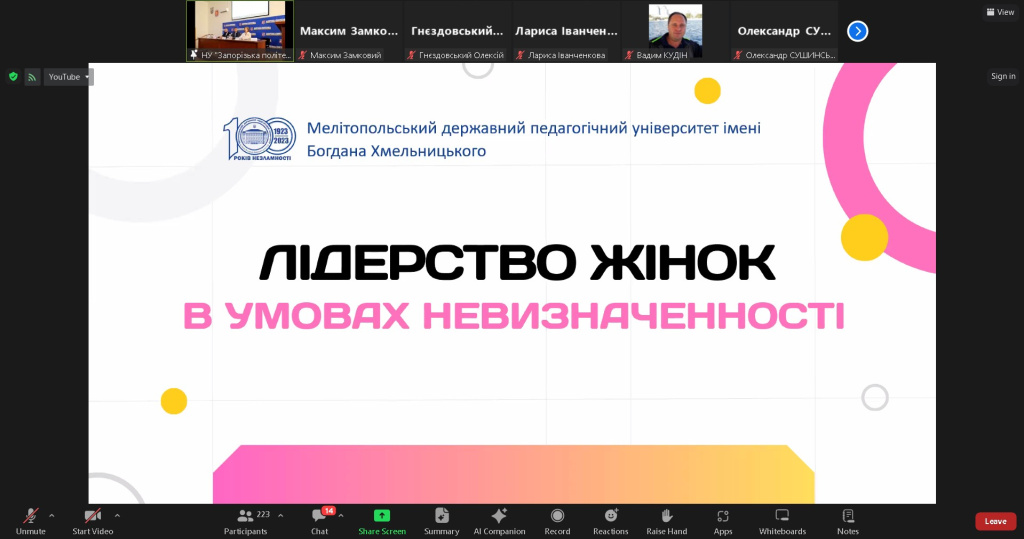Image resolution: width=1024 pixels, height=539 pixels.
Task: Open Whiteboards
Action: tap(782, 521)
